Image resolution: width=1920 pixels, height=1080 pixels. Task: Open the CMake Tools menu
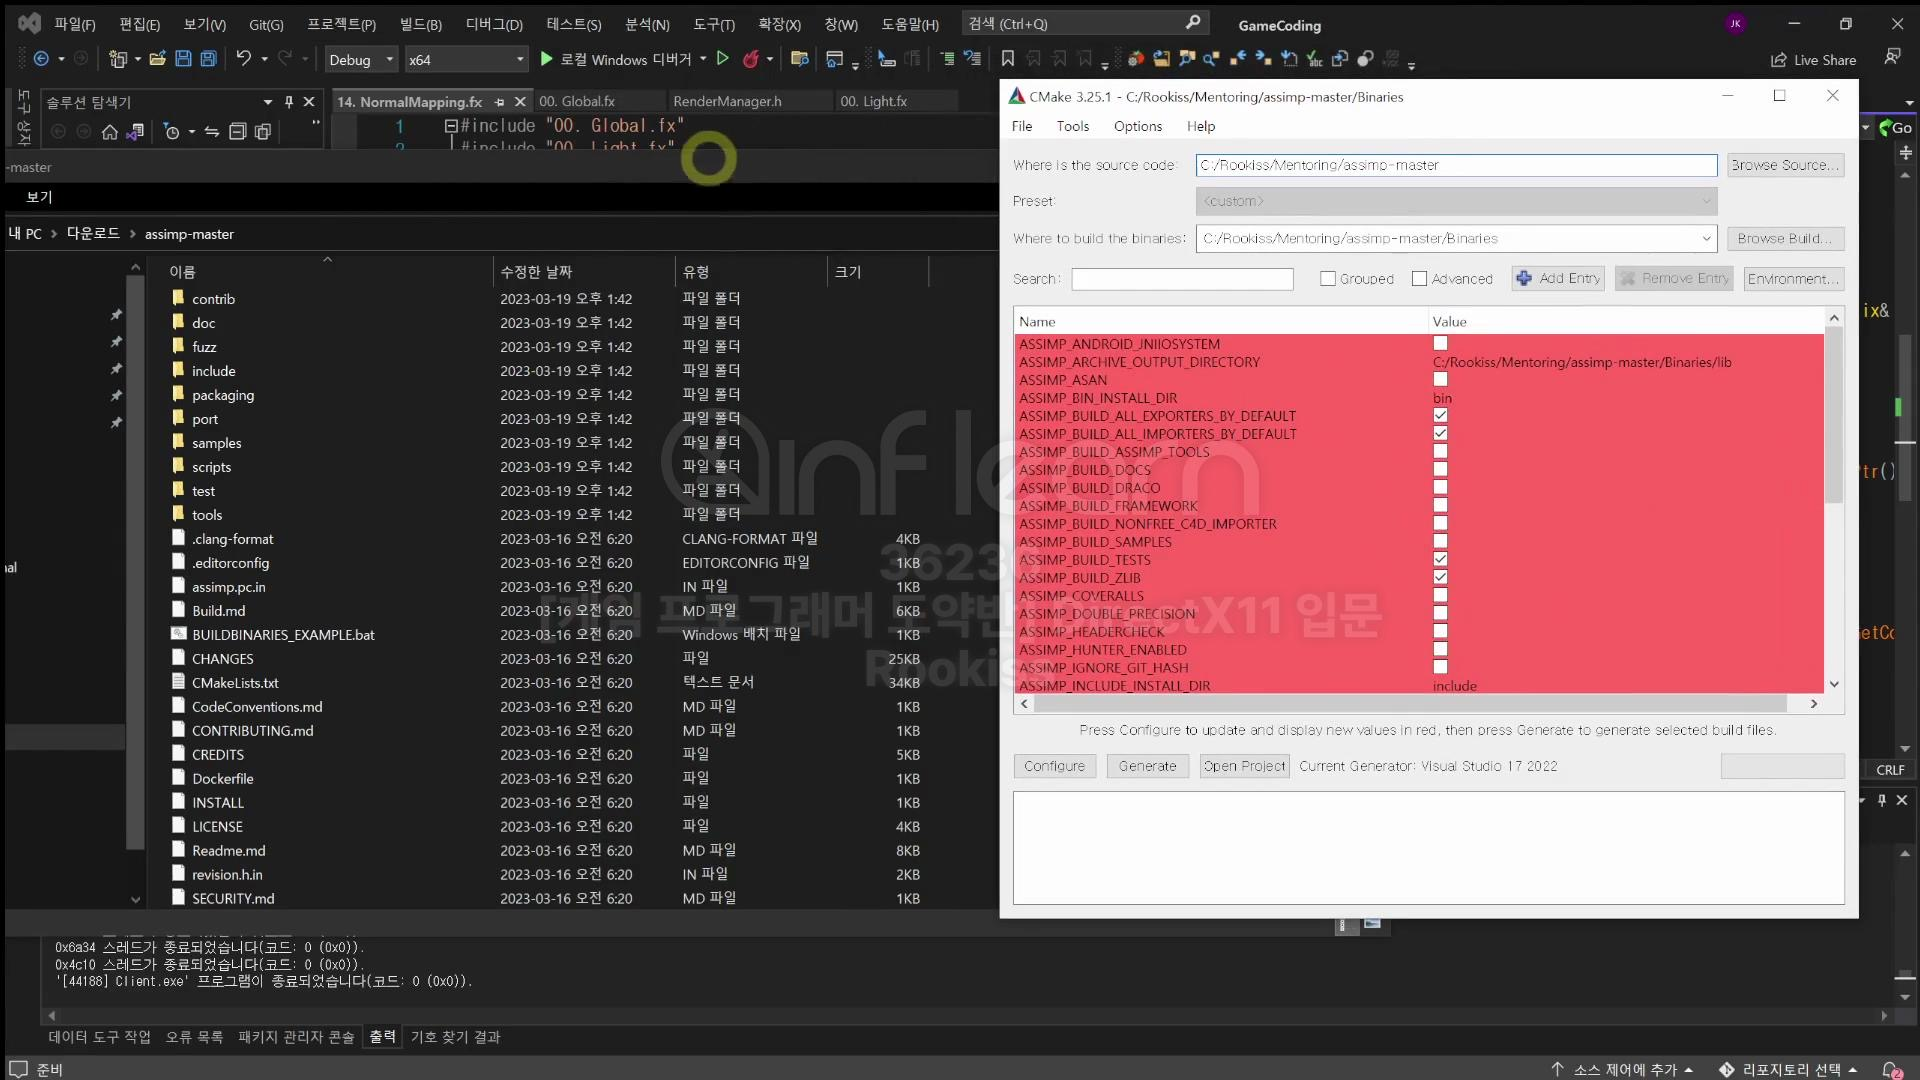tap(1072, 126)
